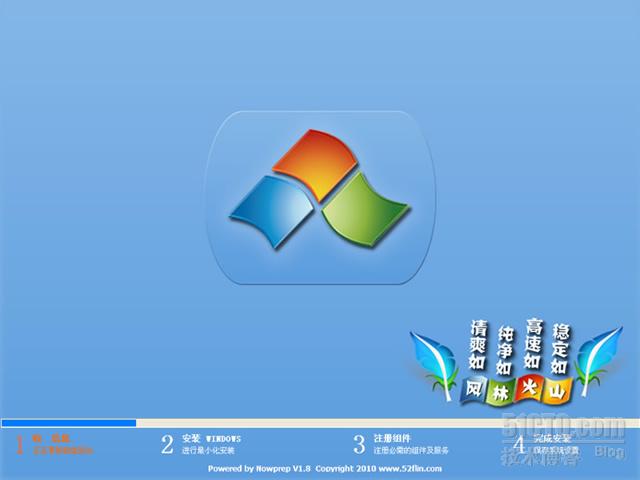The height and width of the screenshot is (480, 640).
Task: Click the 注册必需的组件及服务 subtitle text
Action: click(x=411, y=451)
